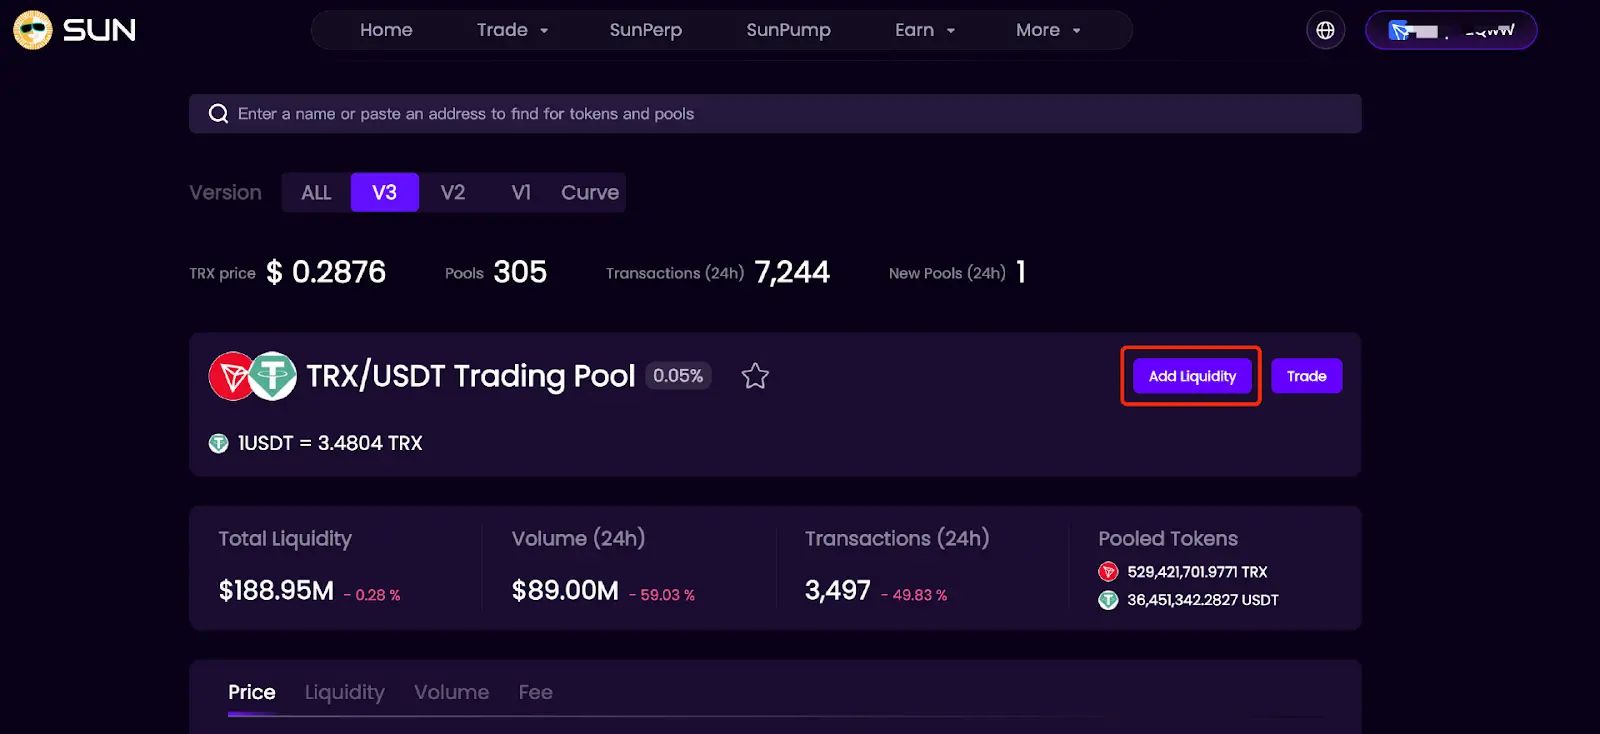Click the SUN logo in the header
The height and width of the screenshot is (734, 1600).
[x=73, y=30]
